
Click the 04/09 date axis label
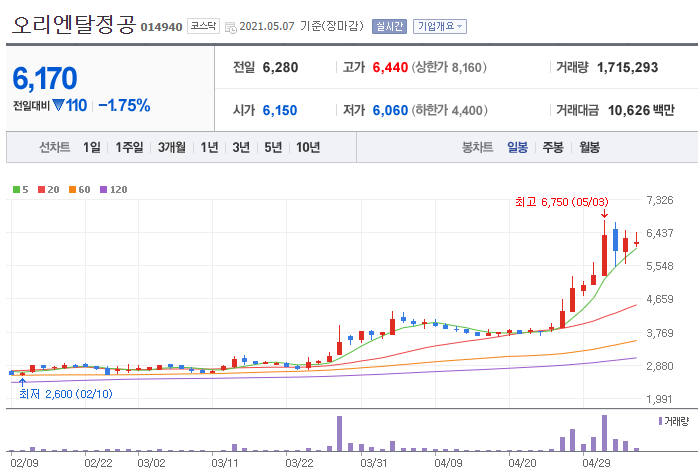coord(448,463)
